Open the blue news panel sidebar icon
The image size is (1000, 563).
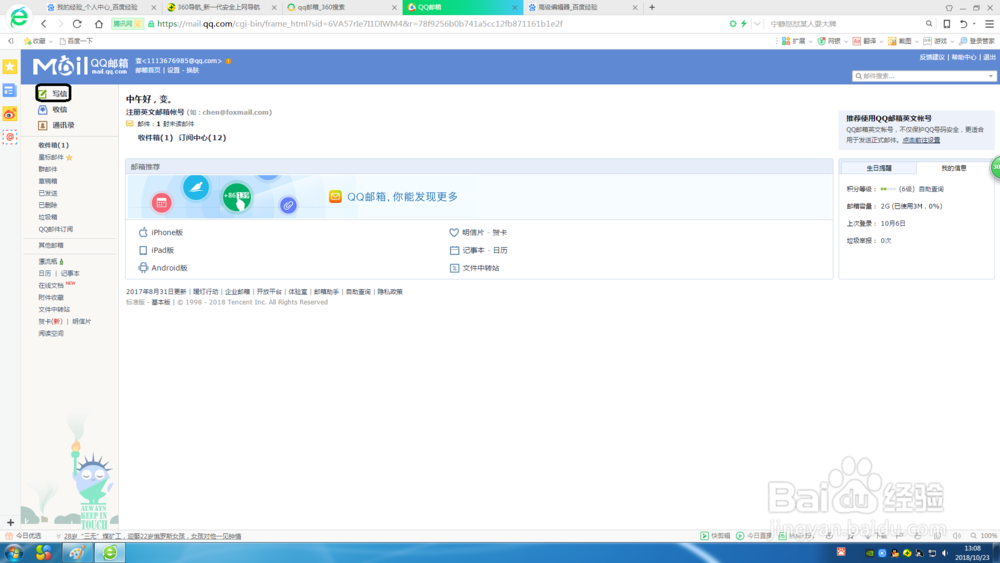pyautogui.click(x=10, y=90)
